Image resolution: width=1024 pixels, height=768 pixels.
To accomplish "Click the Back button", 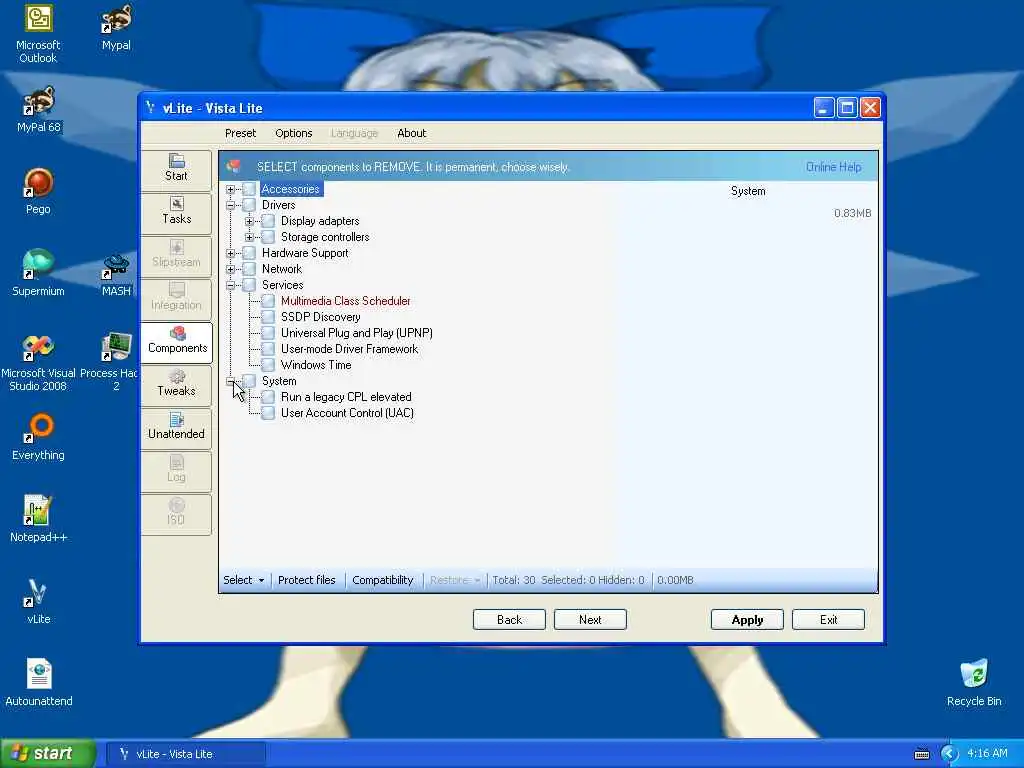I will (x=509, y=620).
